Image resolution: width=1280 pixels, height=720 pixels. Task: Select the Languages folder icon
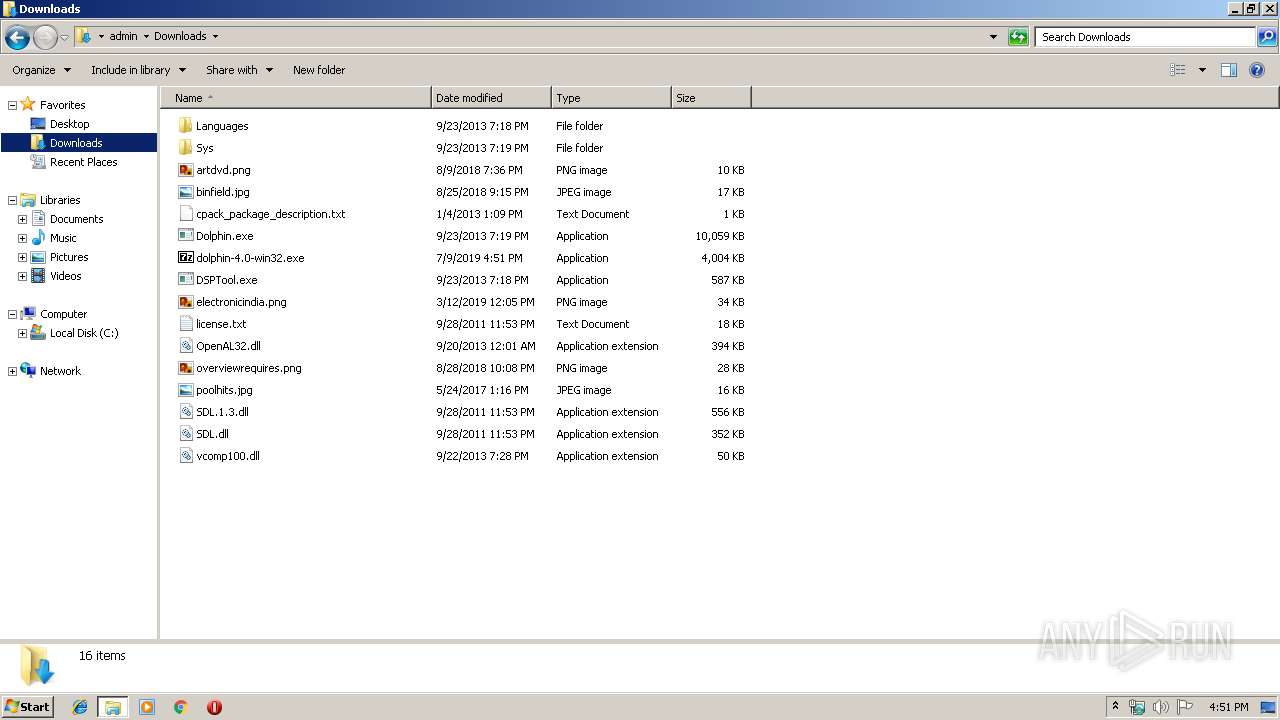[185, 126]
